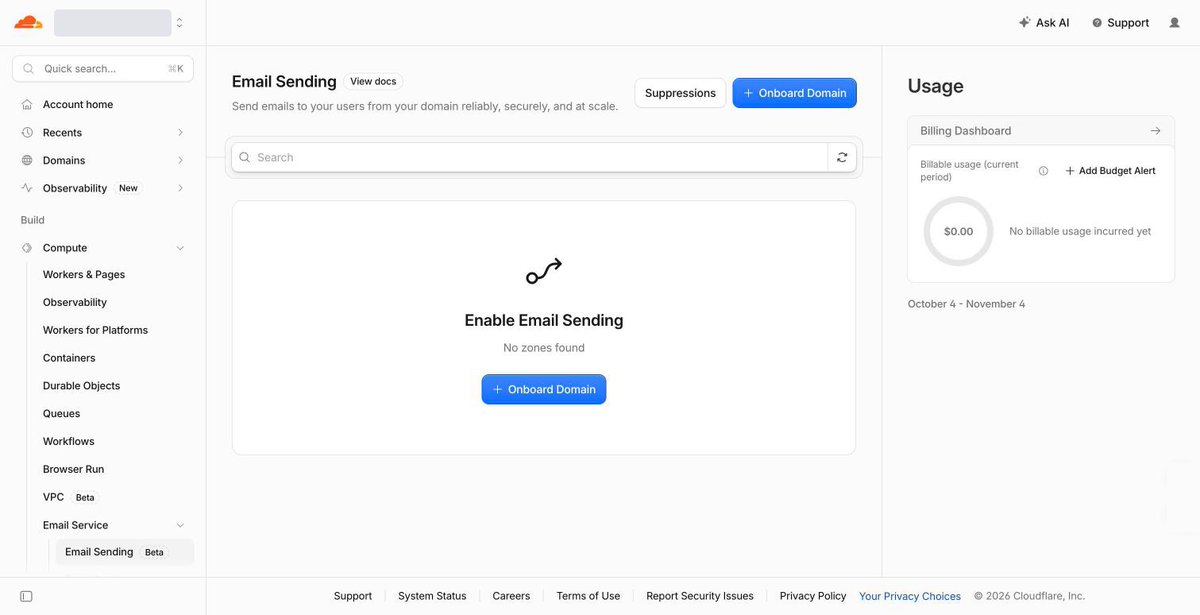
Task: Click the Recents clock icon
Action: pyautogui.click(x=27, y=132)
